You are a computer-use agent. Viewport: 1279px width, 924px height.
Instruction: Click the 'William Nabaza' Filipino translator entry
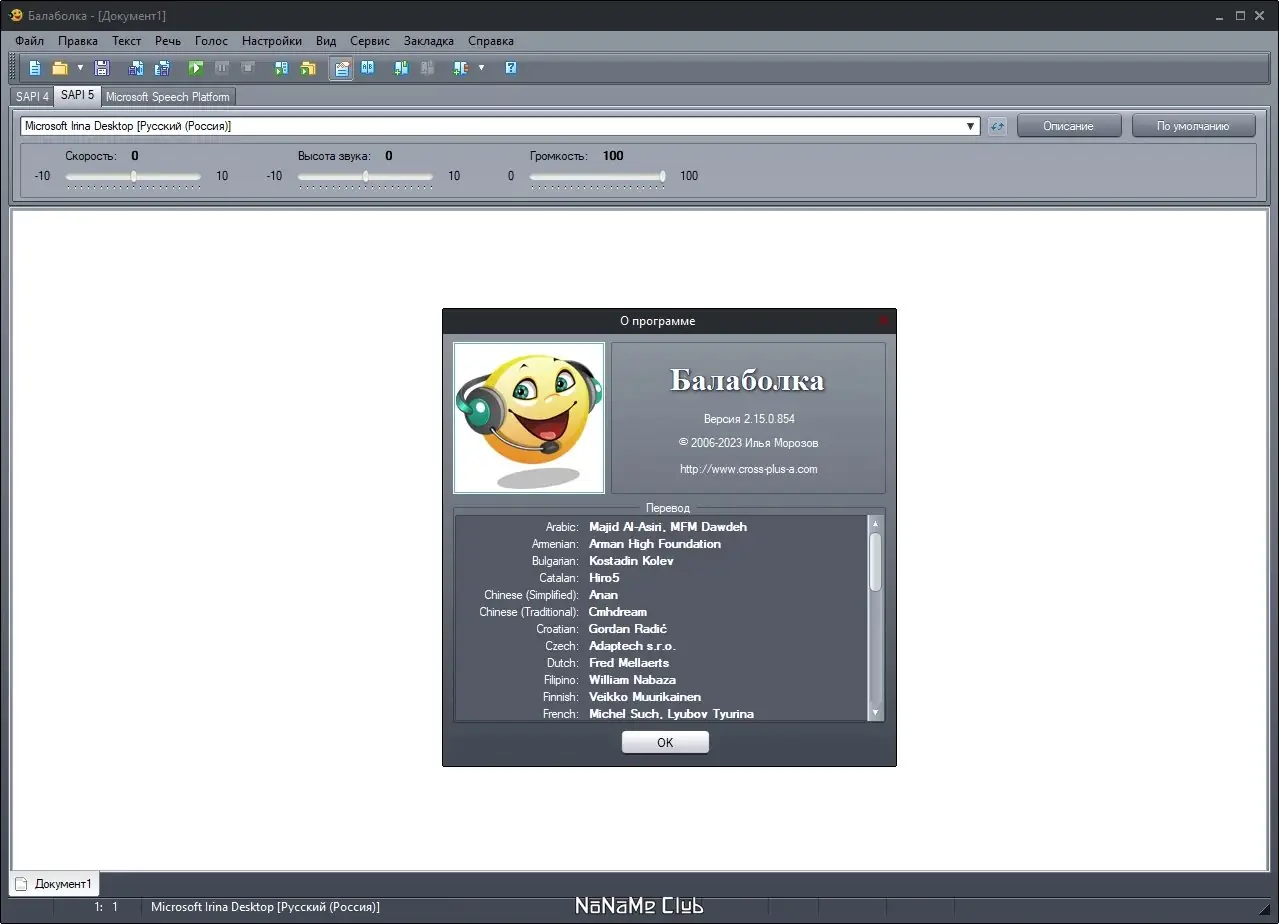pyautogui.click(x=632, y=680)
